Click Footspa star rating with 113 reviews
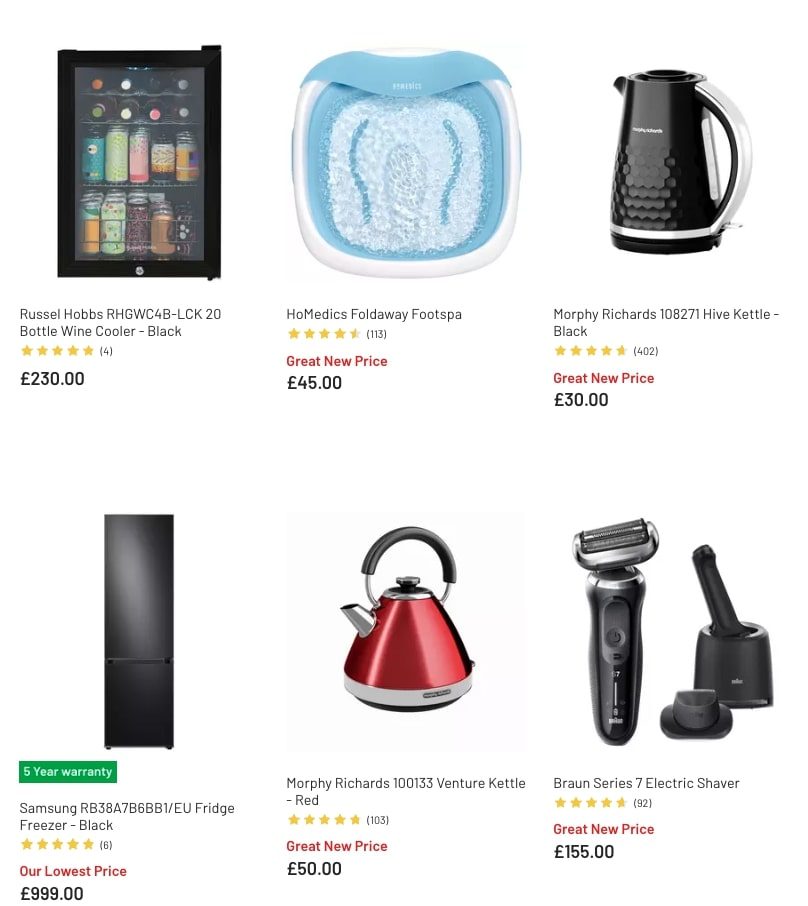 pos(336,334)
